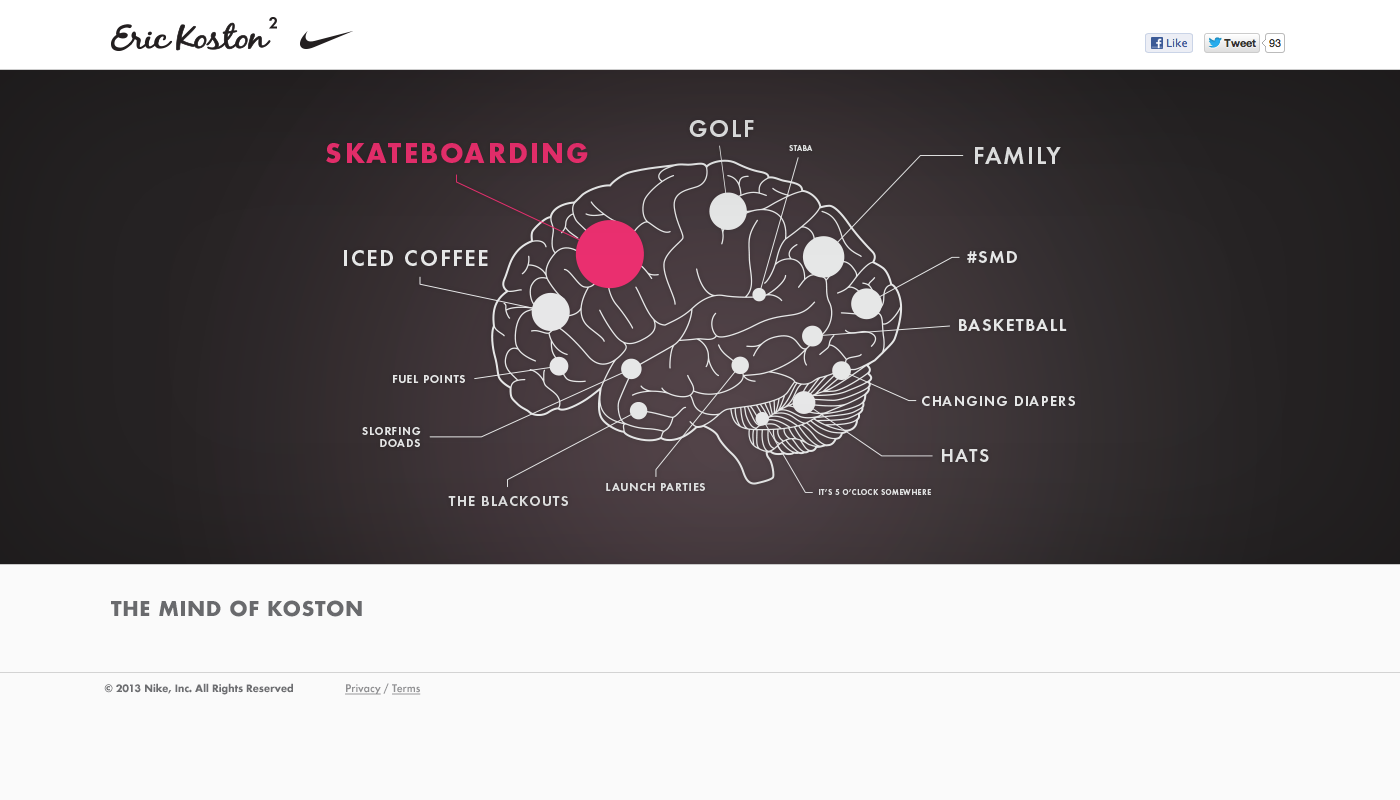
Task: Select the HATS label
Action: pyautogui.click(x=965, y=456)
